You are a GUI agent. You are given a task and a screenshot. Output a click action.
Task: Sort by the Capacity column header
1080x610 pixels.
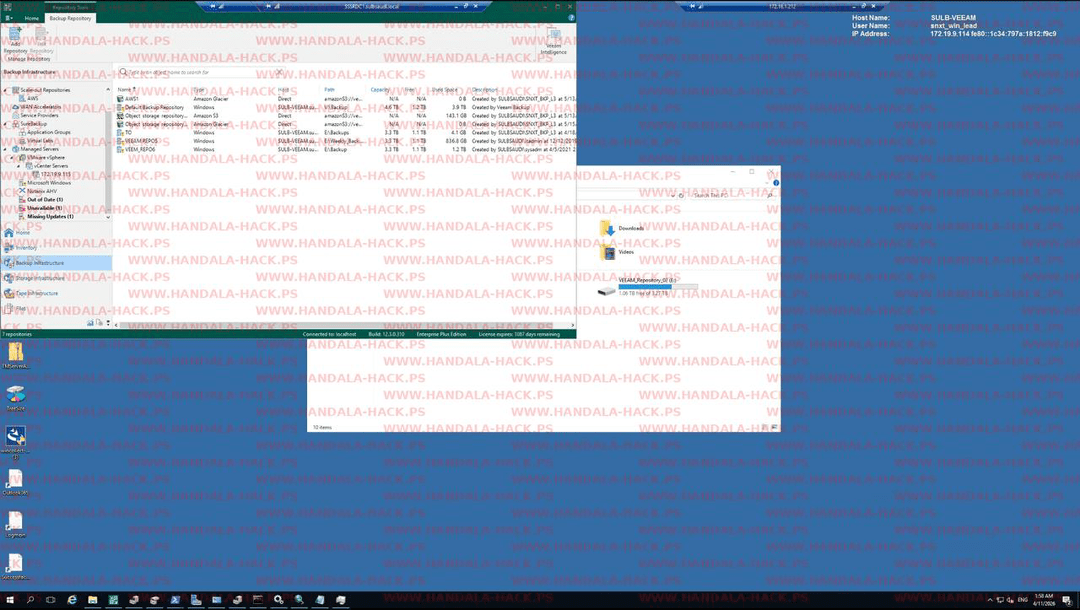(x=380, y=90)
